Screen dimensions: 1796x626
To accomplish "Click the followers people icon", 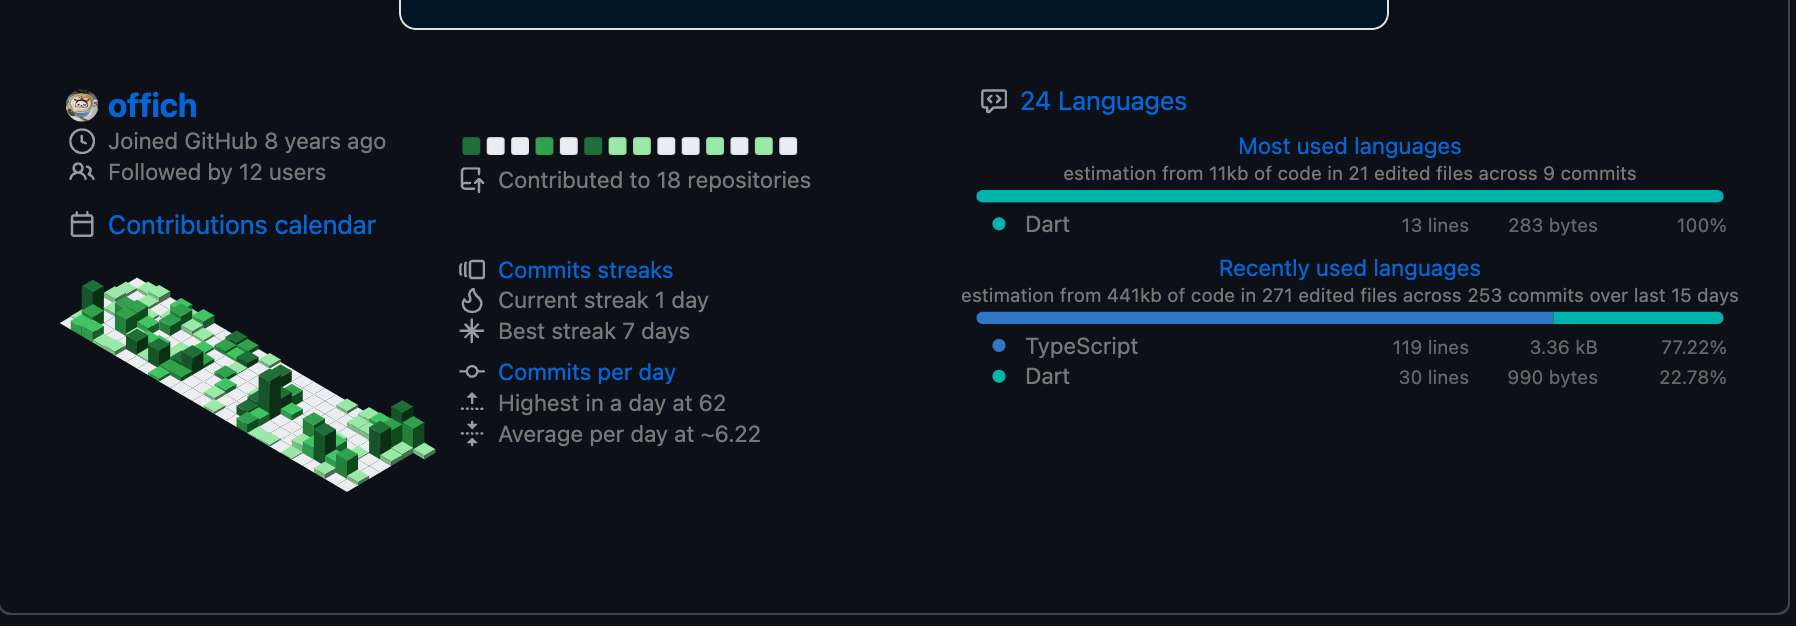I will (82, 172).
